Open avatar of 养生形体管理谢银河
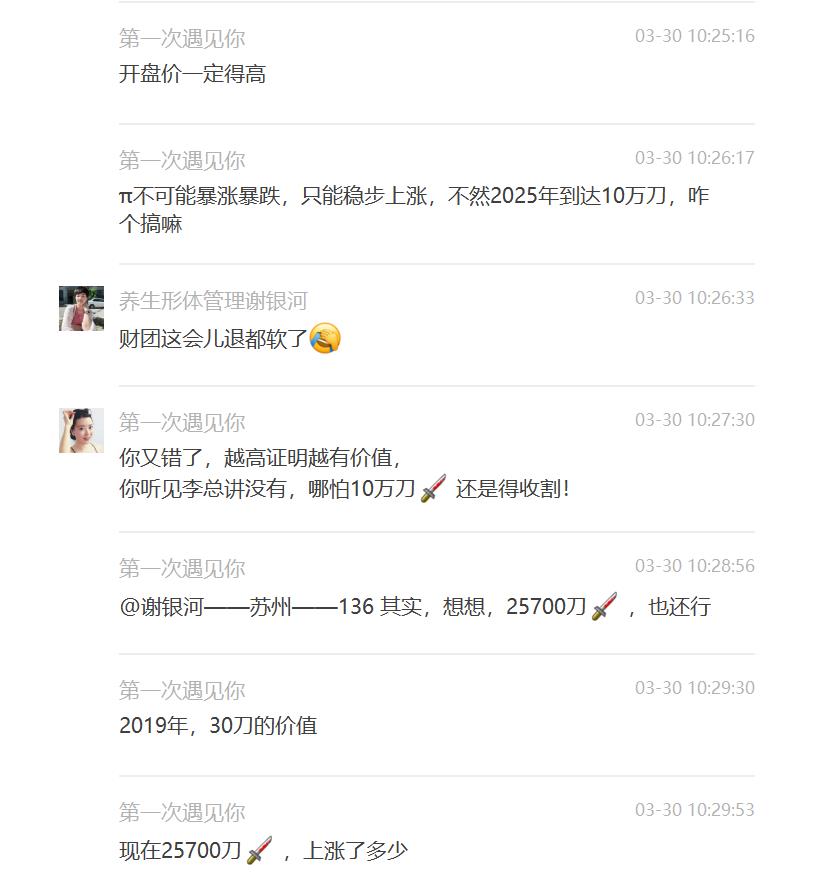817x881 pixels. [81, 308]
